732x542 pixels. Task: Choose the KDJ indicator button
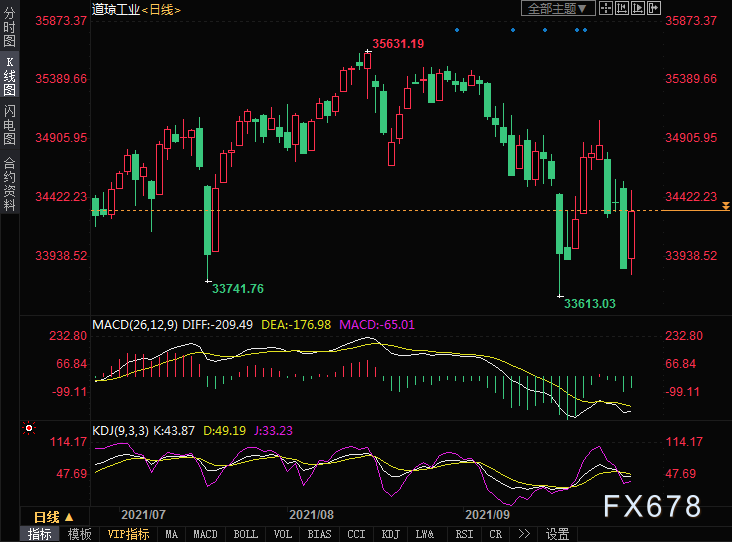[390, 534]
